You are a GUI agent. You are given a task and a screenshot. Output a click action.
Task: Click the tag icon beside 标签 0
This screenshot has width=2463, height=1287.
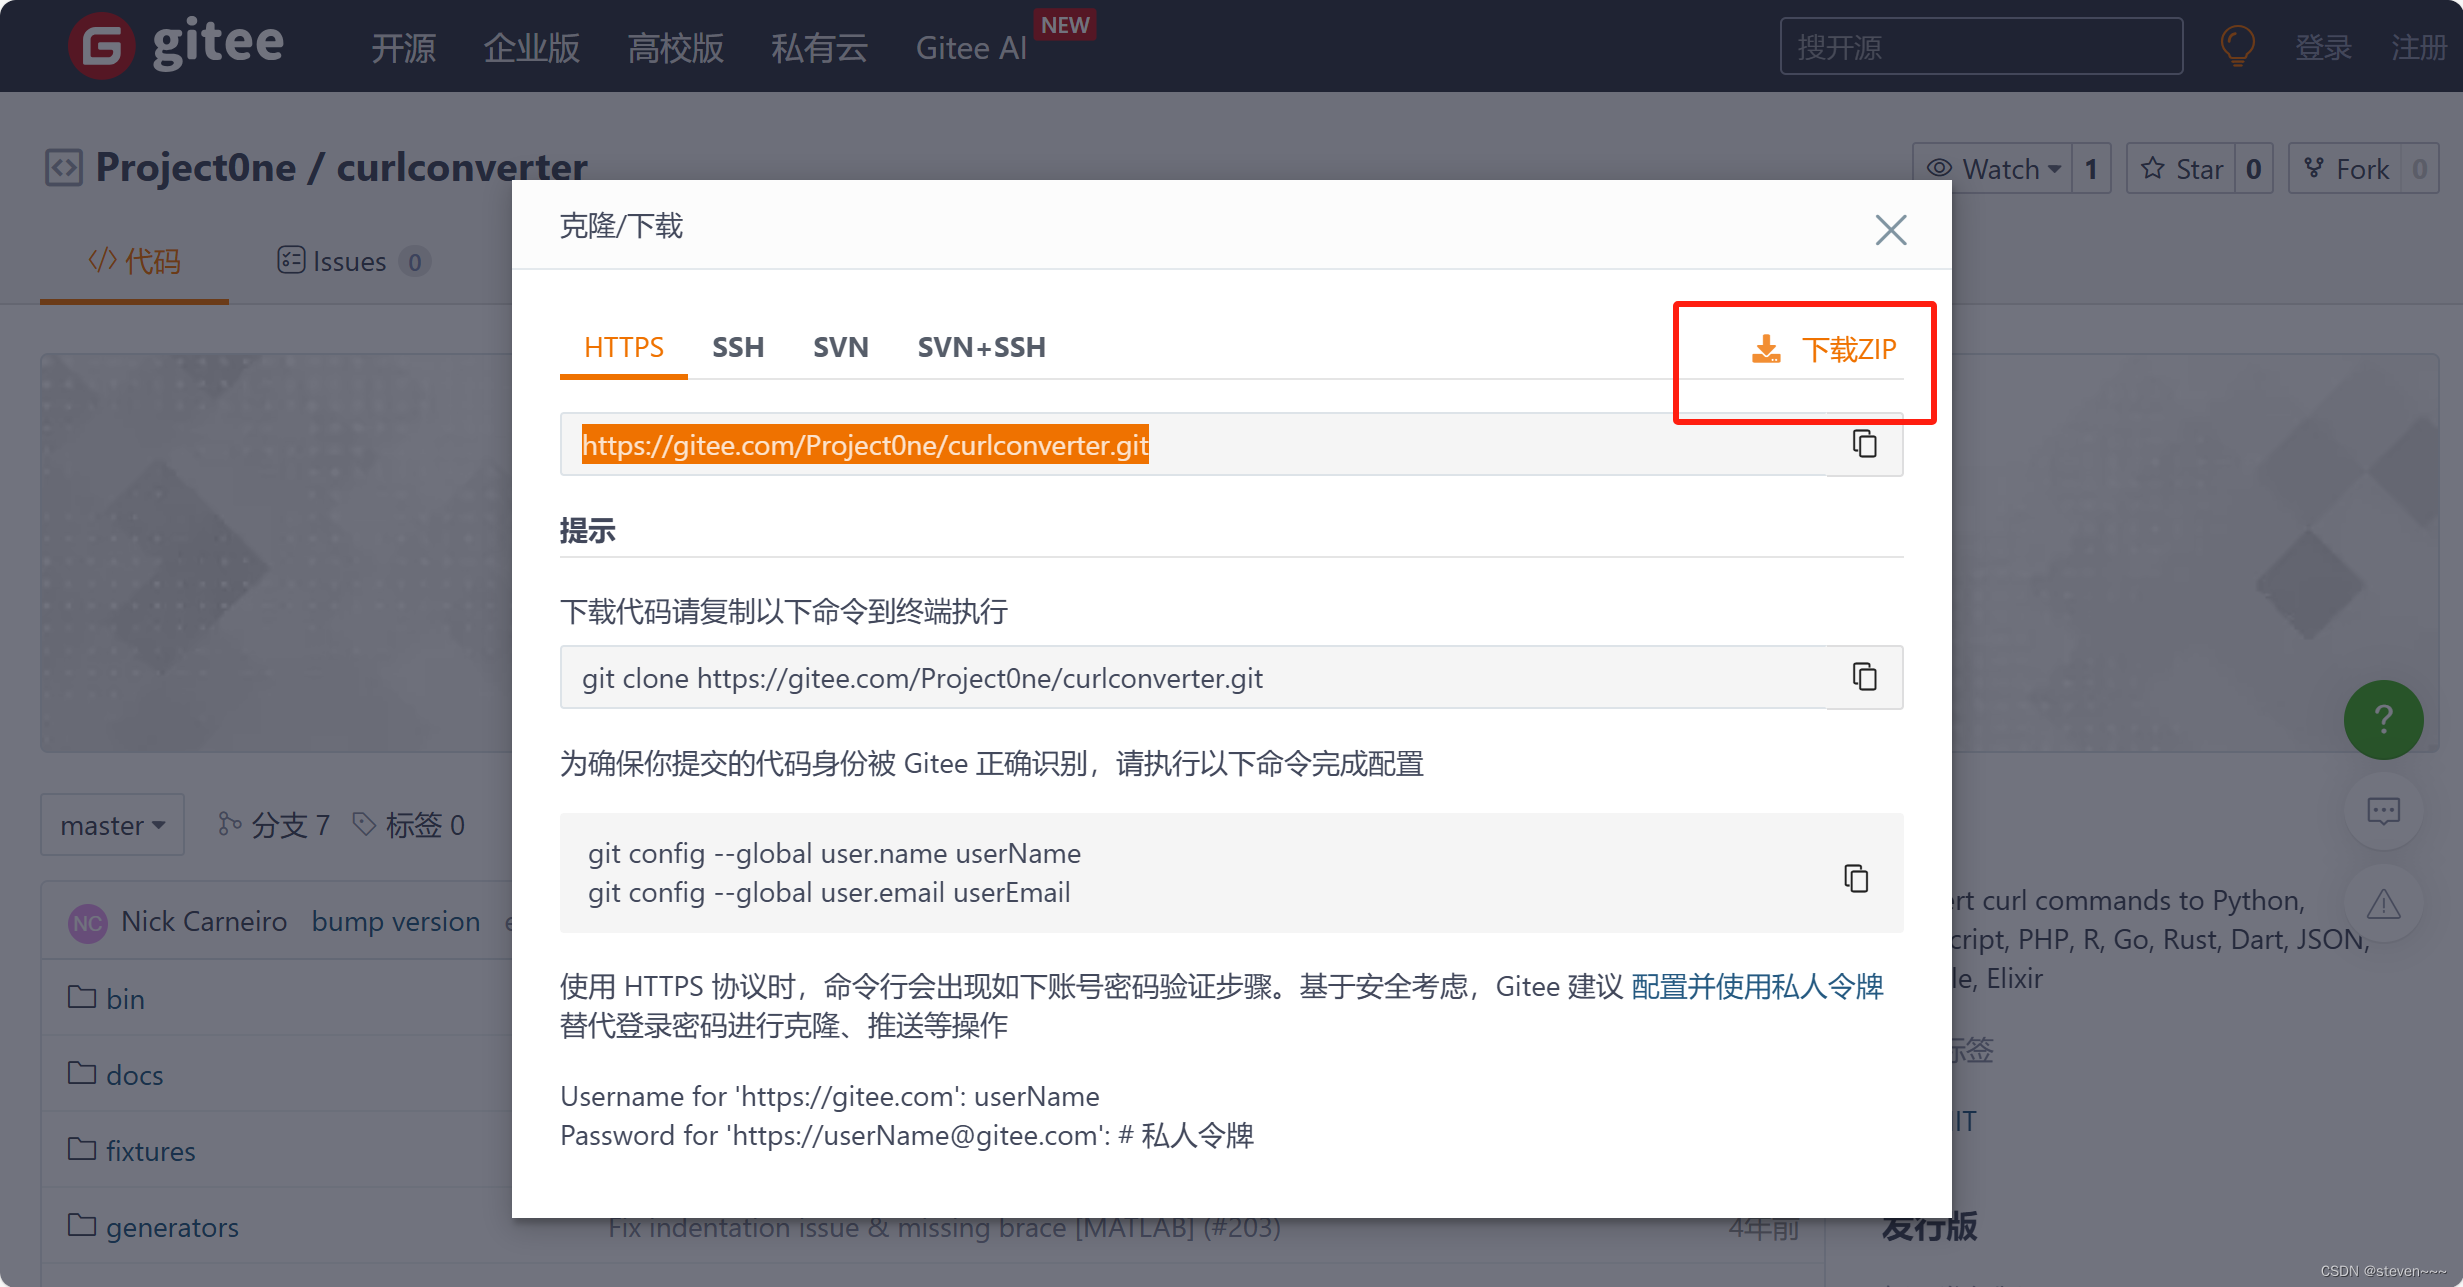365,823
